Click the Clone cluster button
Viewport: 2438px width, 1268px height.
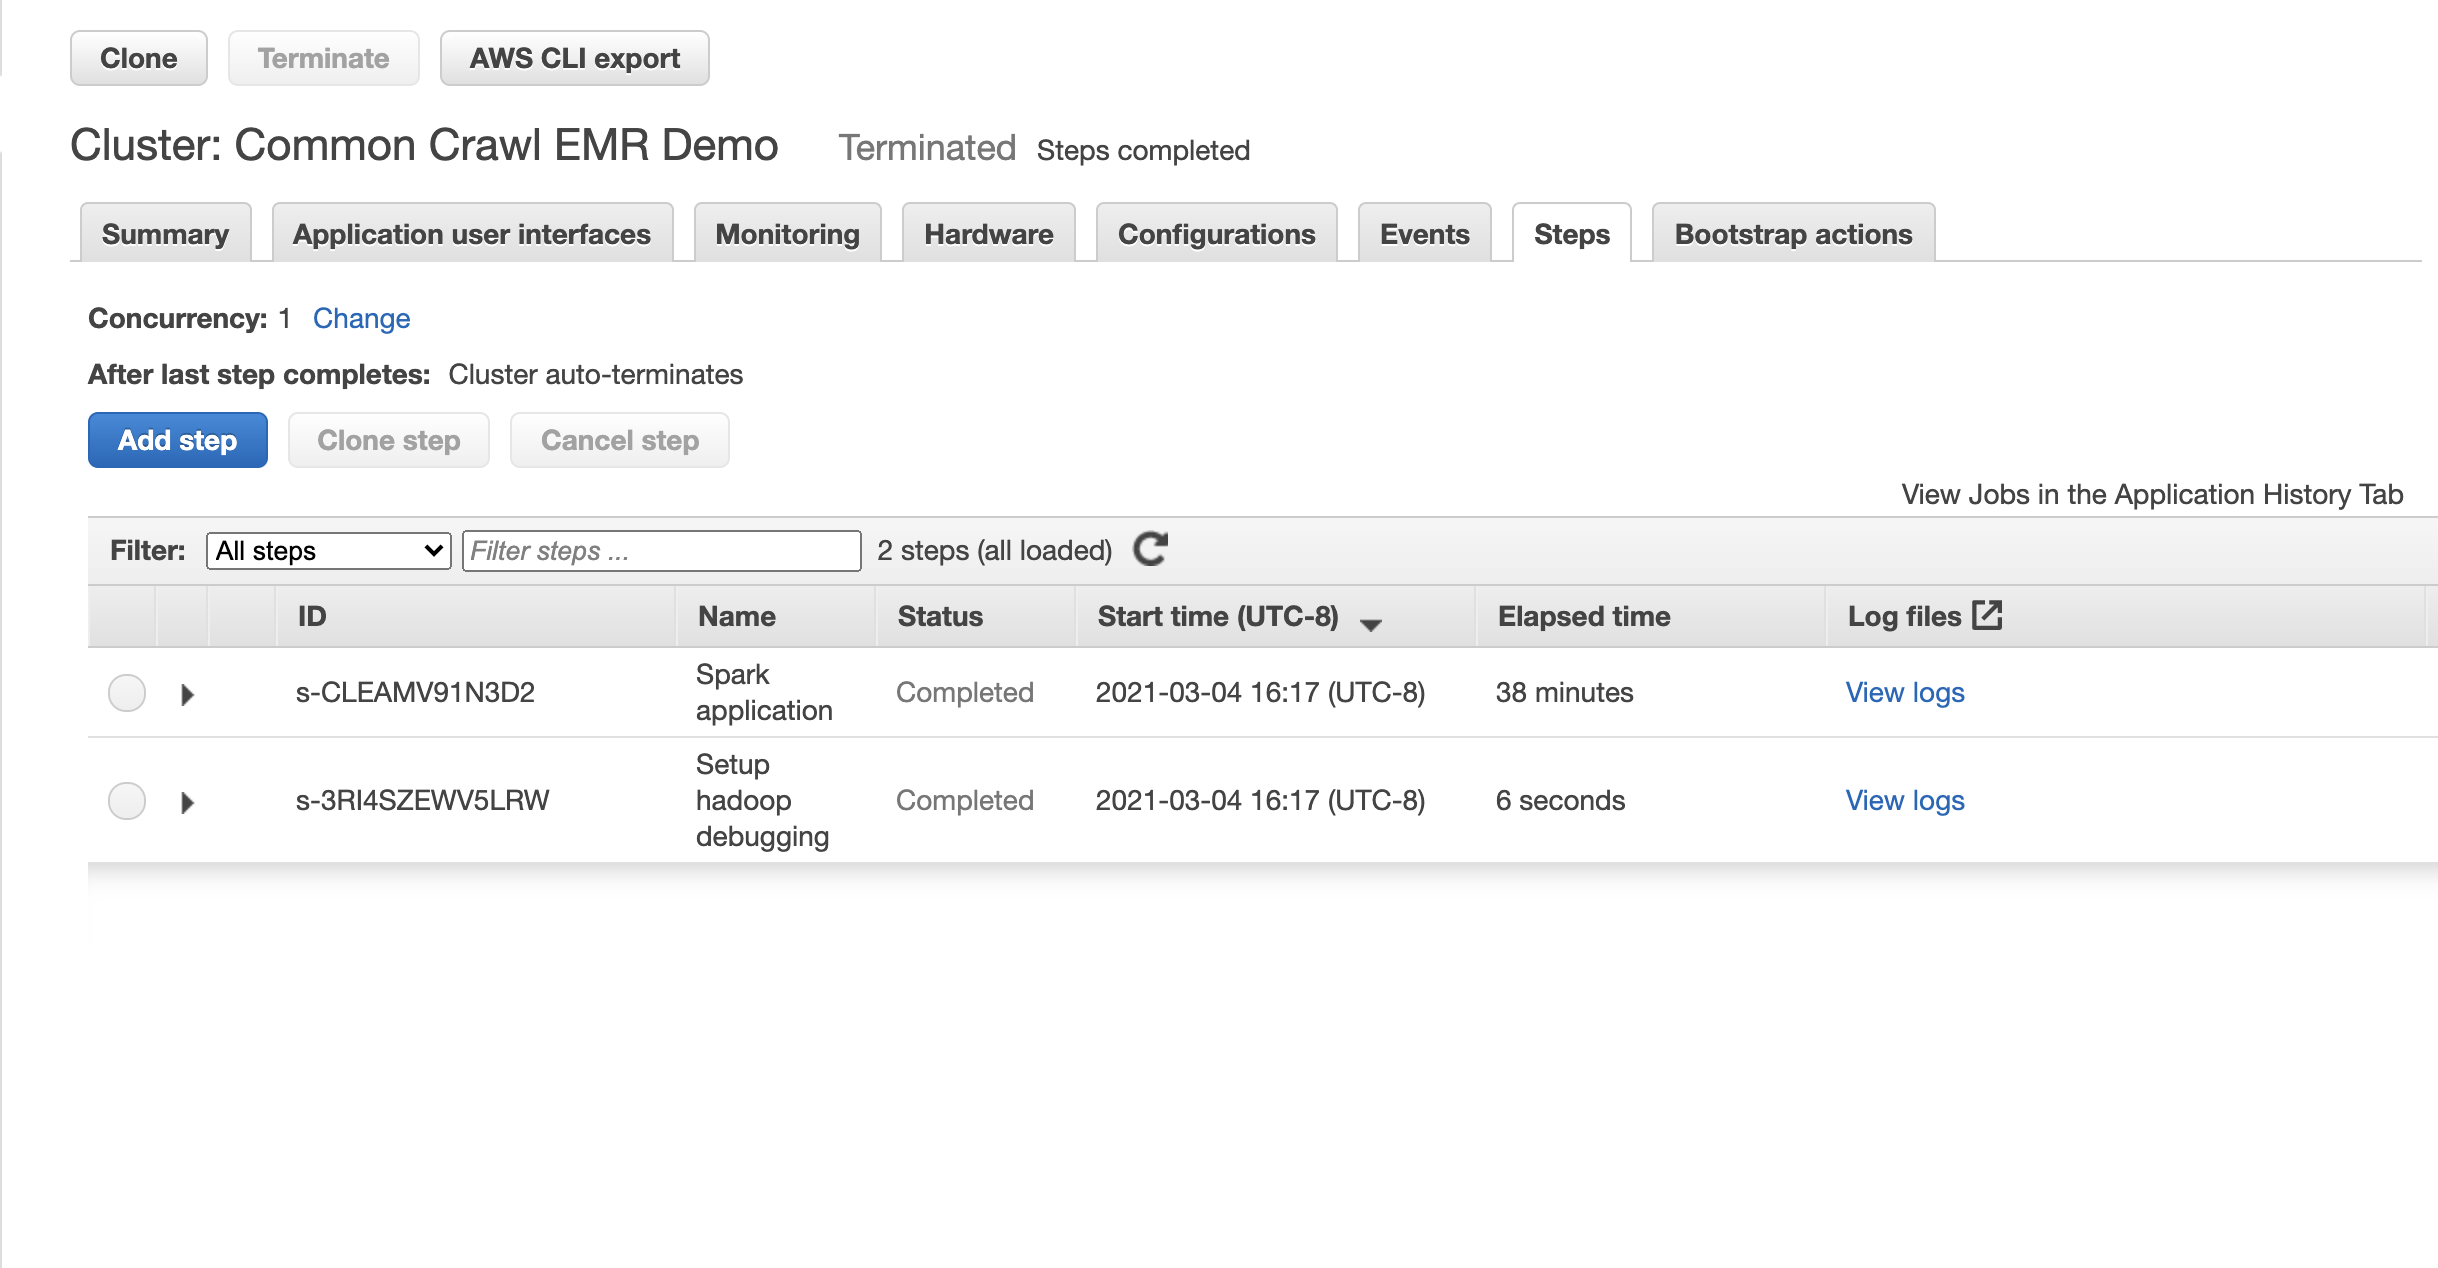pyautogui.click(x=138, y=58)
